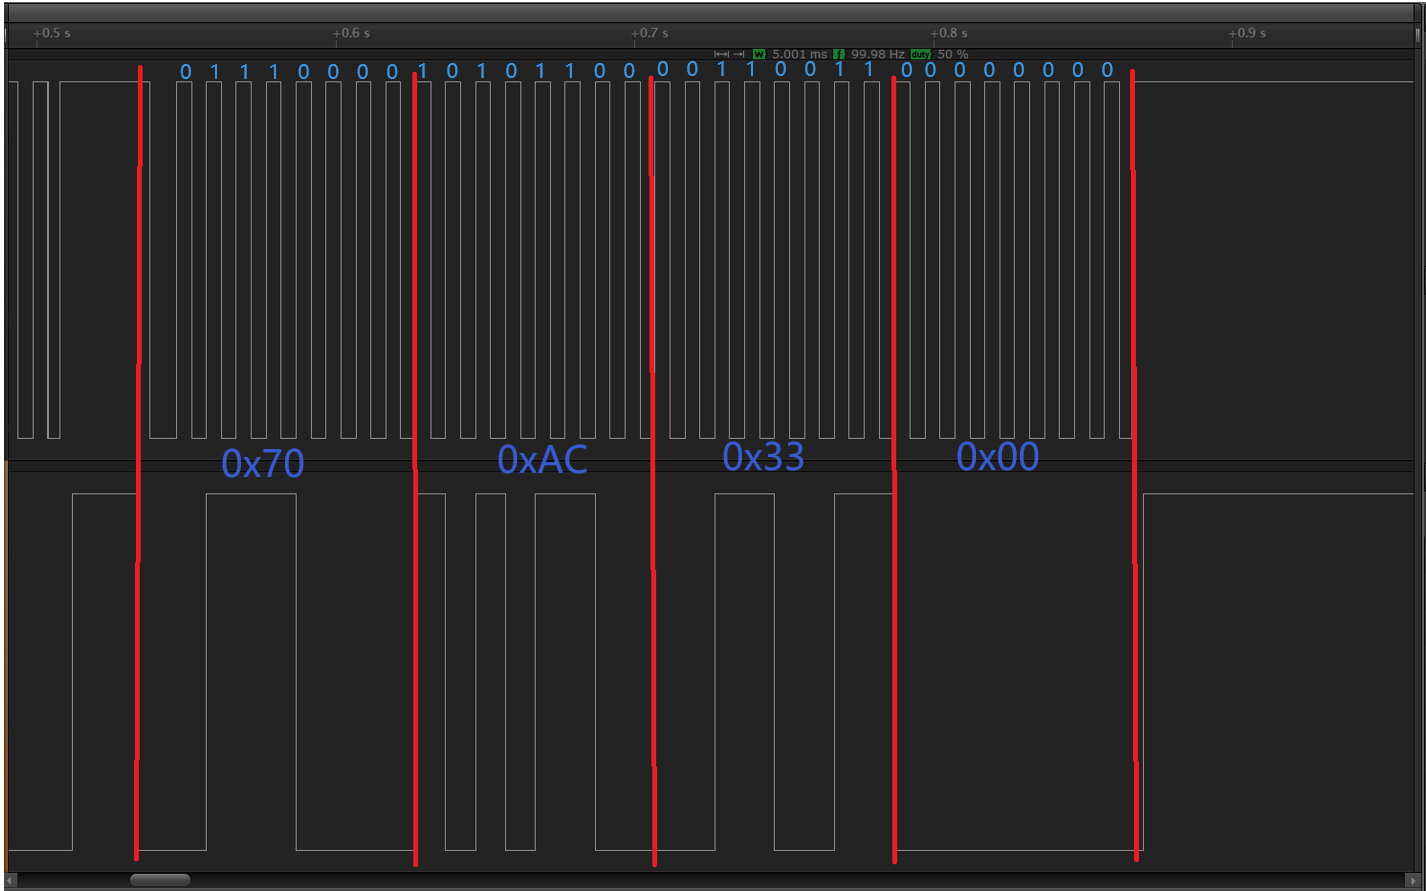Image resolution: width=1426 pixels, height=891 pixels.
Task: Click the period measurement arrows icon
Action: pos(721,54)
